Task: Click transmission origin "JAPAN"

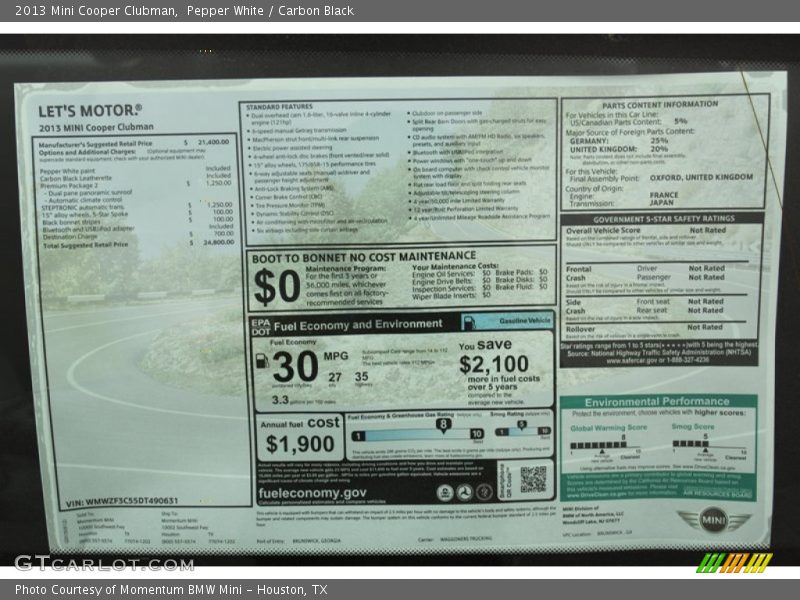Action: coord(662,203)
